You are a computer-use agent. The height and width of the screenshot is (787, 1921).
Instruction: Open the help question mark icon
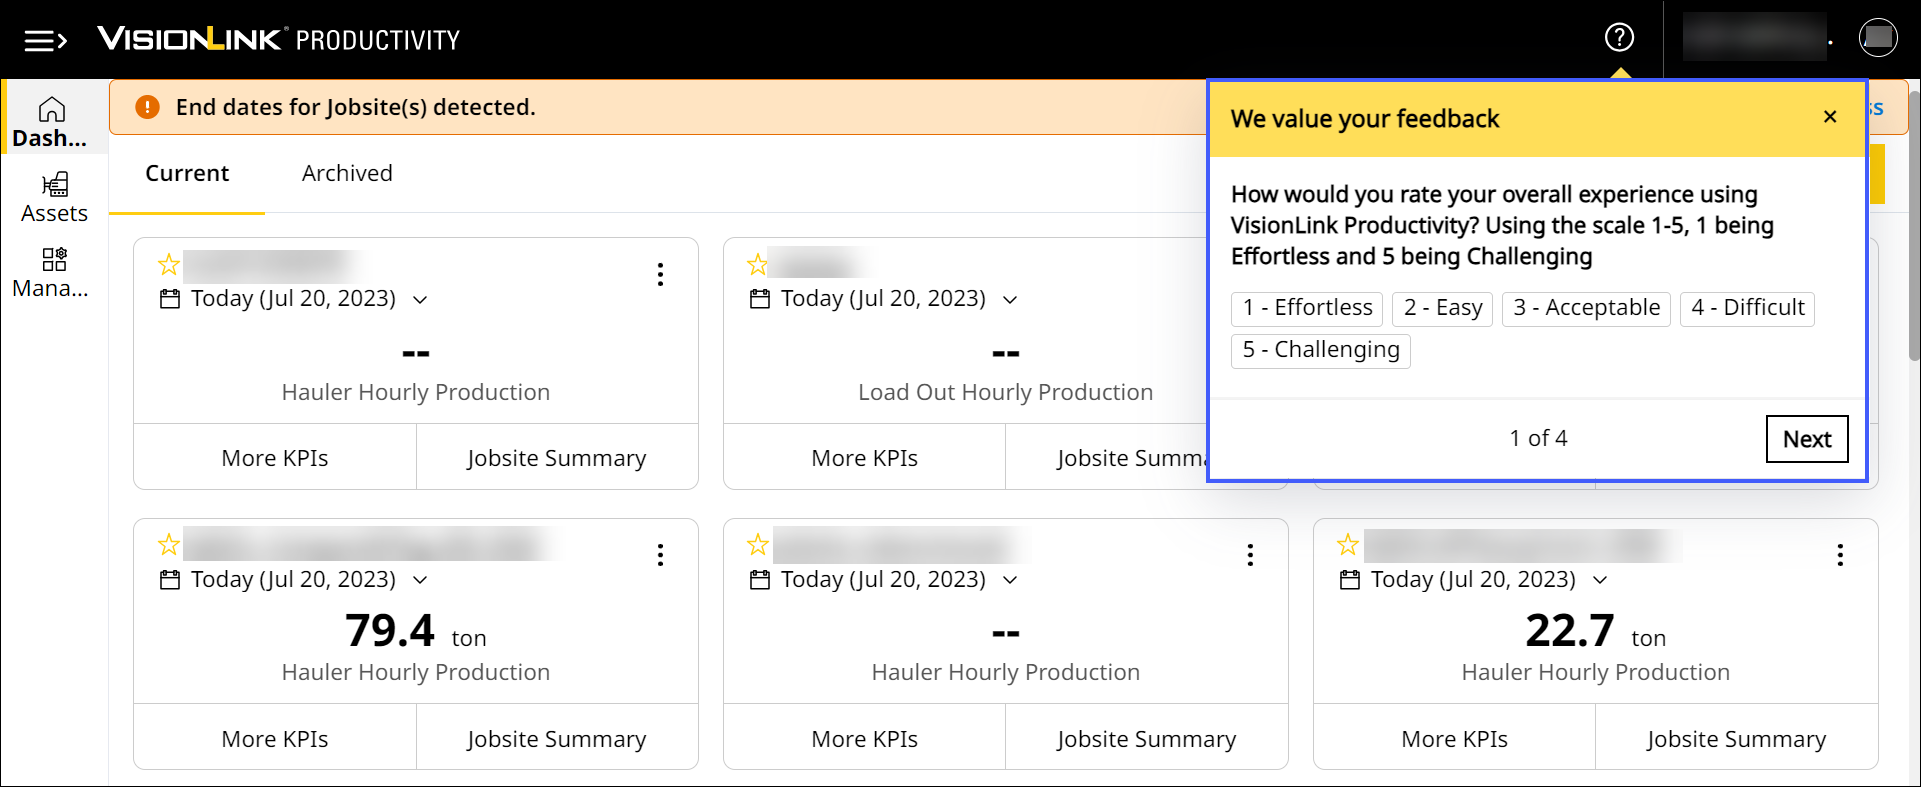coord(1619,38)
